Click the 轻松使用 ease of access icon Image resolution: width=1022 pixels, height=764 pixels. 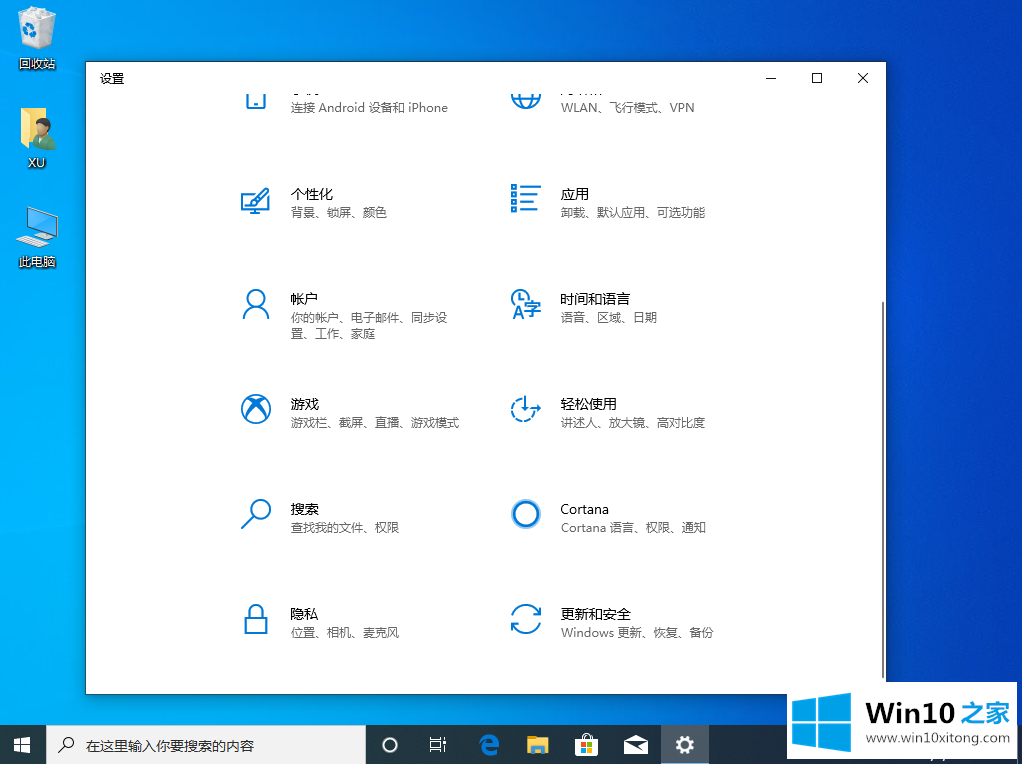tap(526, 409)
